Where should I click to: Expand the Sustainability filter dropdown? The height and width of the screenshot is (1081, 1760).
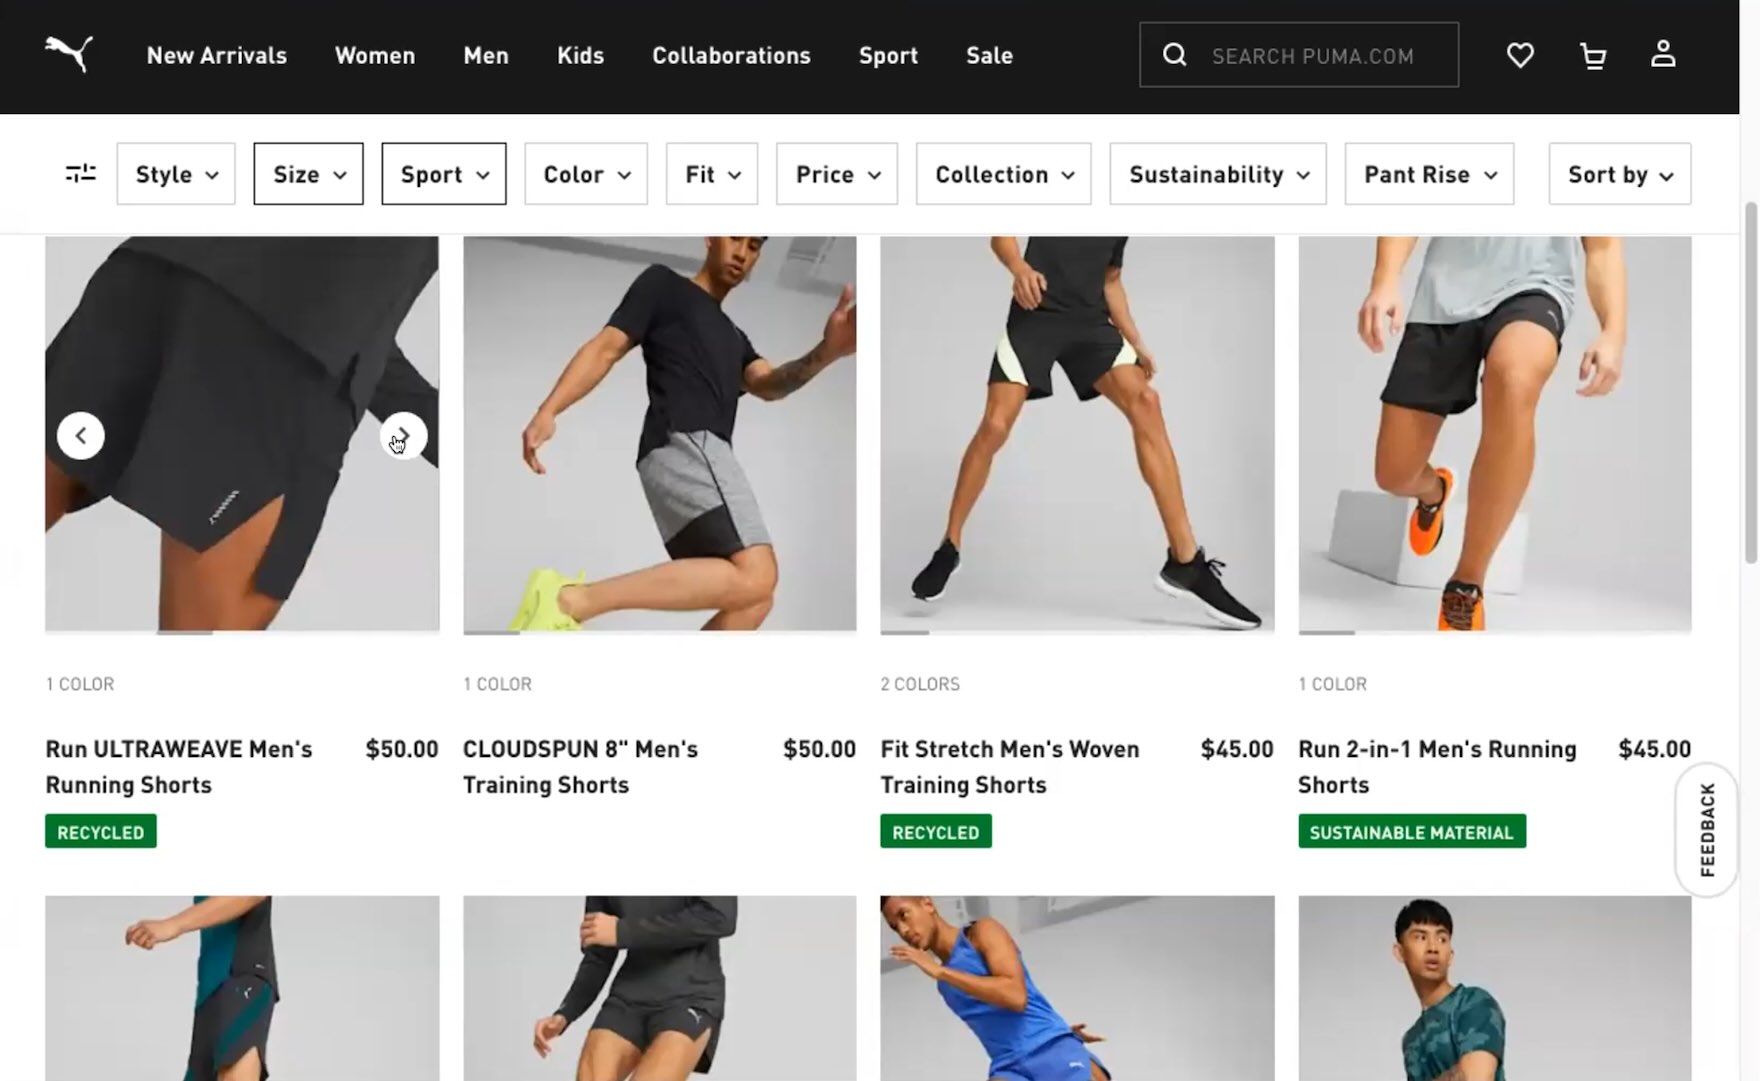pos(1217,174)
